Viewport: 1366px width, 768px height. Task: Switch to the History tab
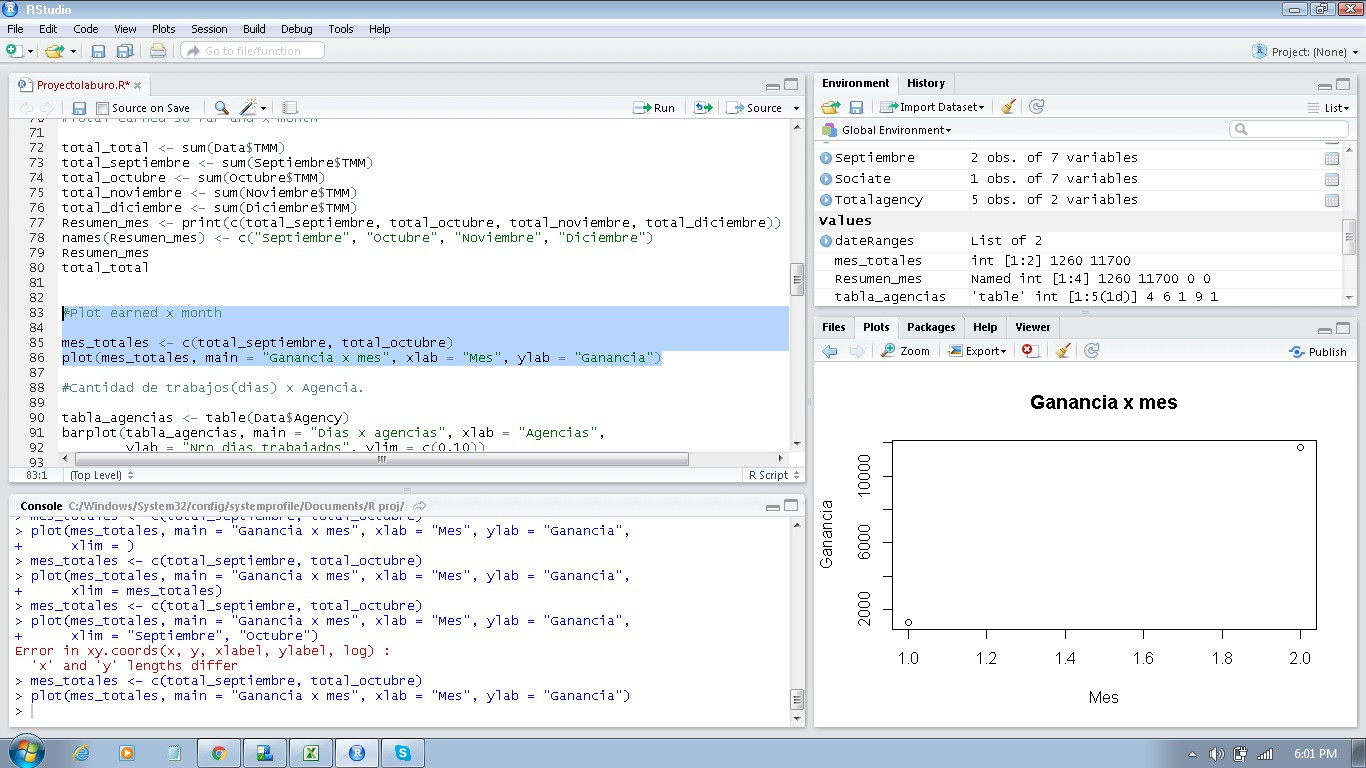pos(925,83)
